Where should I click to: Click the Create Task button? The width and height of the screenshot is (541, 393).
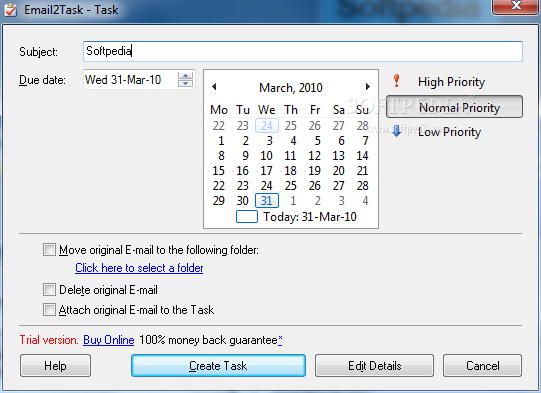218,365
